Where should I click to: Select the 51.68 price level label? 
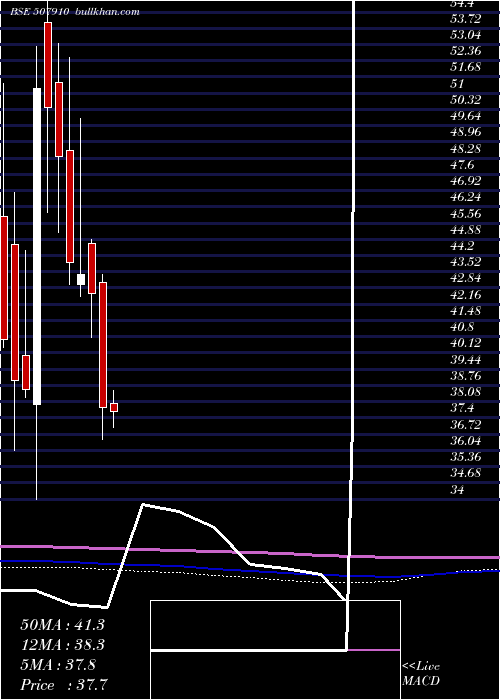(x=466, y=67)
